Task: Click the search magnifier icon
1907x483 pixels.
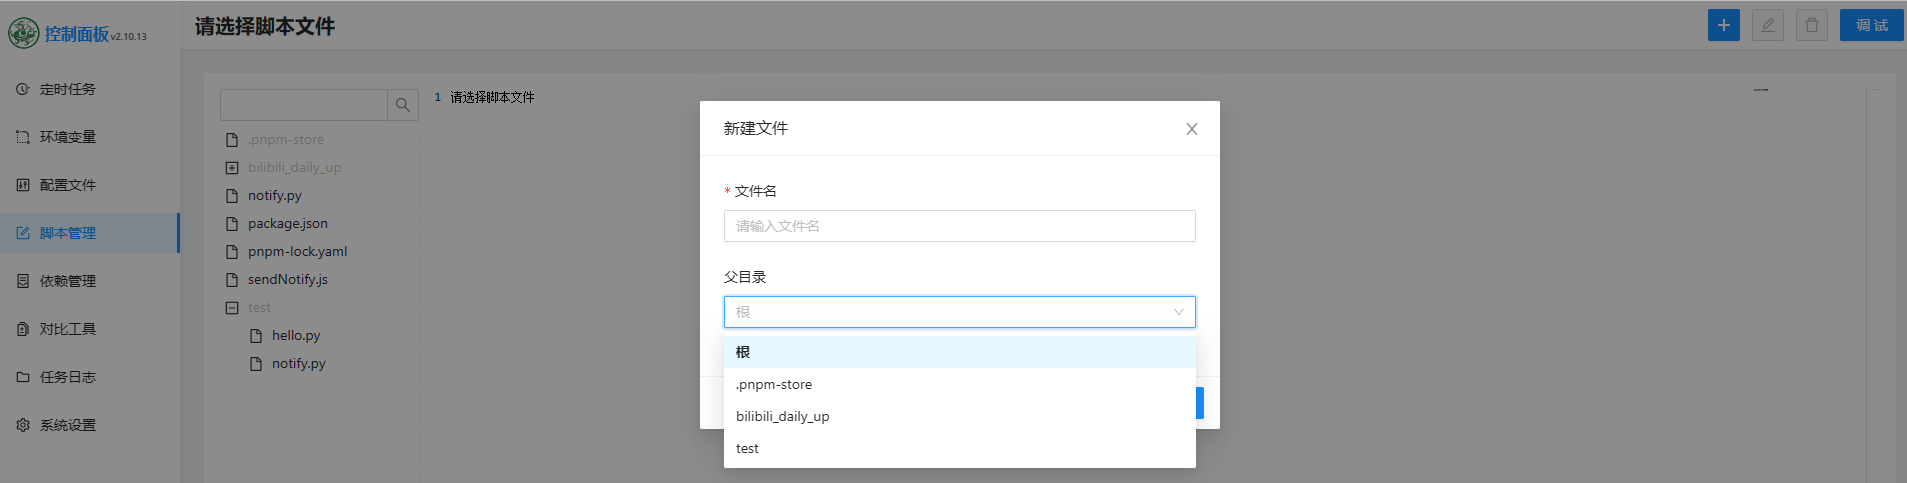Action: pos(402,105)
